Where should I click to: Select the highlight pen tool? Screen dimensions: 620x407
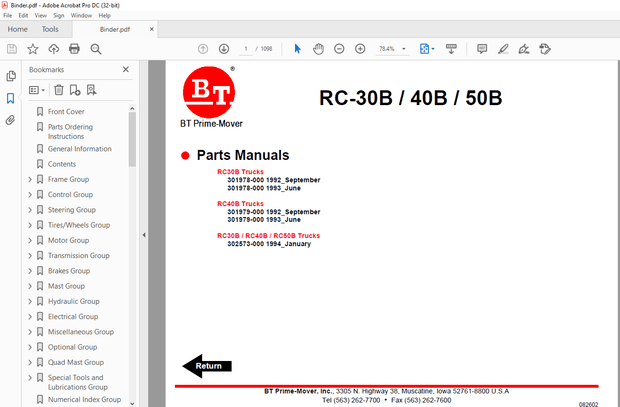[x=503, y=49]
